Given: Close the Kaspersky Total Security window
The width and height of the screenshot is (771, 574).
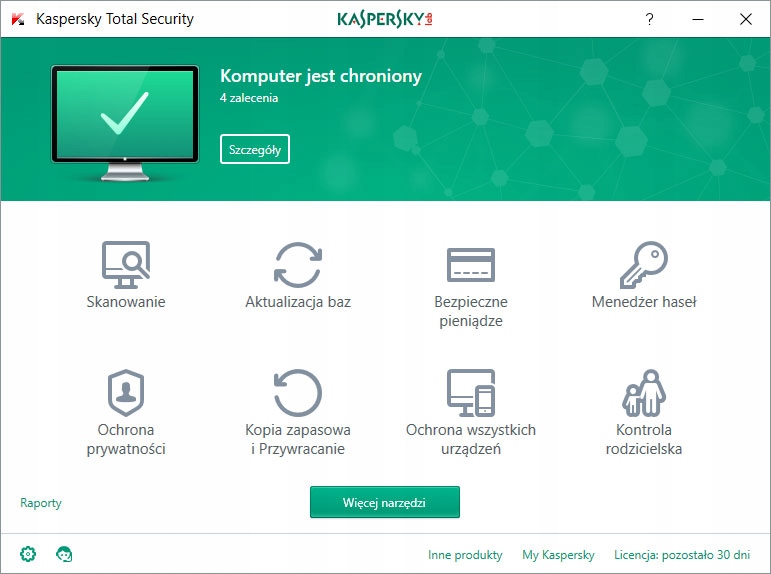Looking at the screenshot, I should click(x=745, y=19).
